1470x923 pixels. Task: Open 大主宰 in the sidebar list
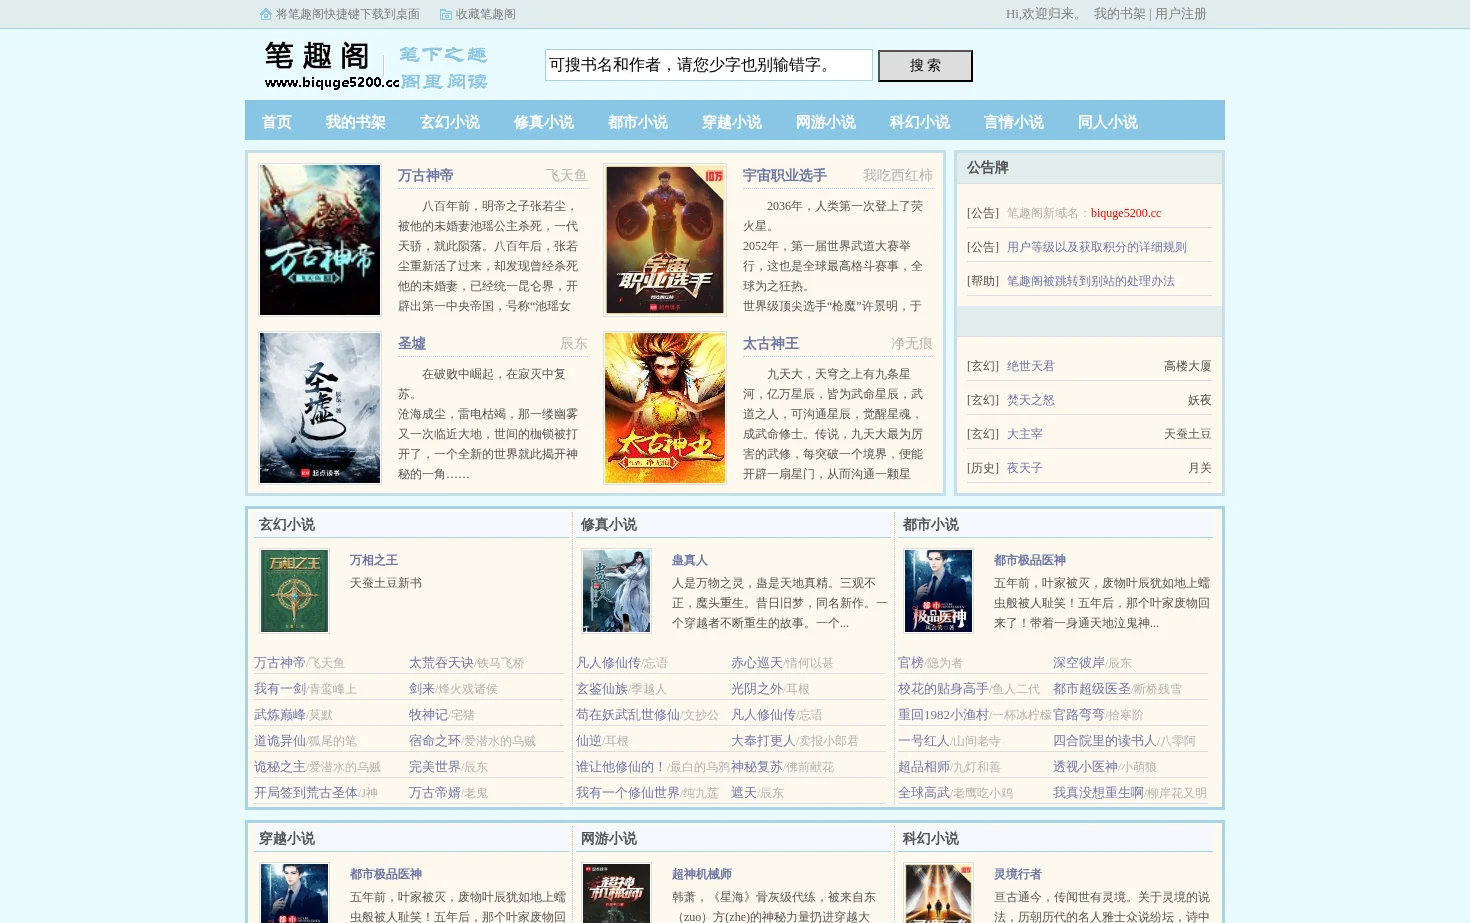click(x=1025, y=434)
